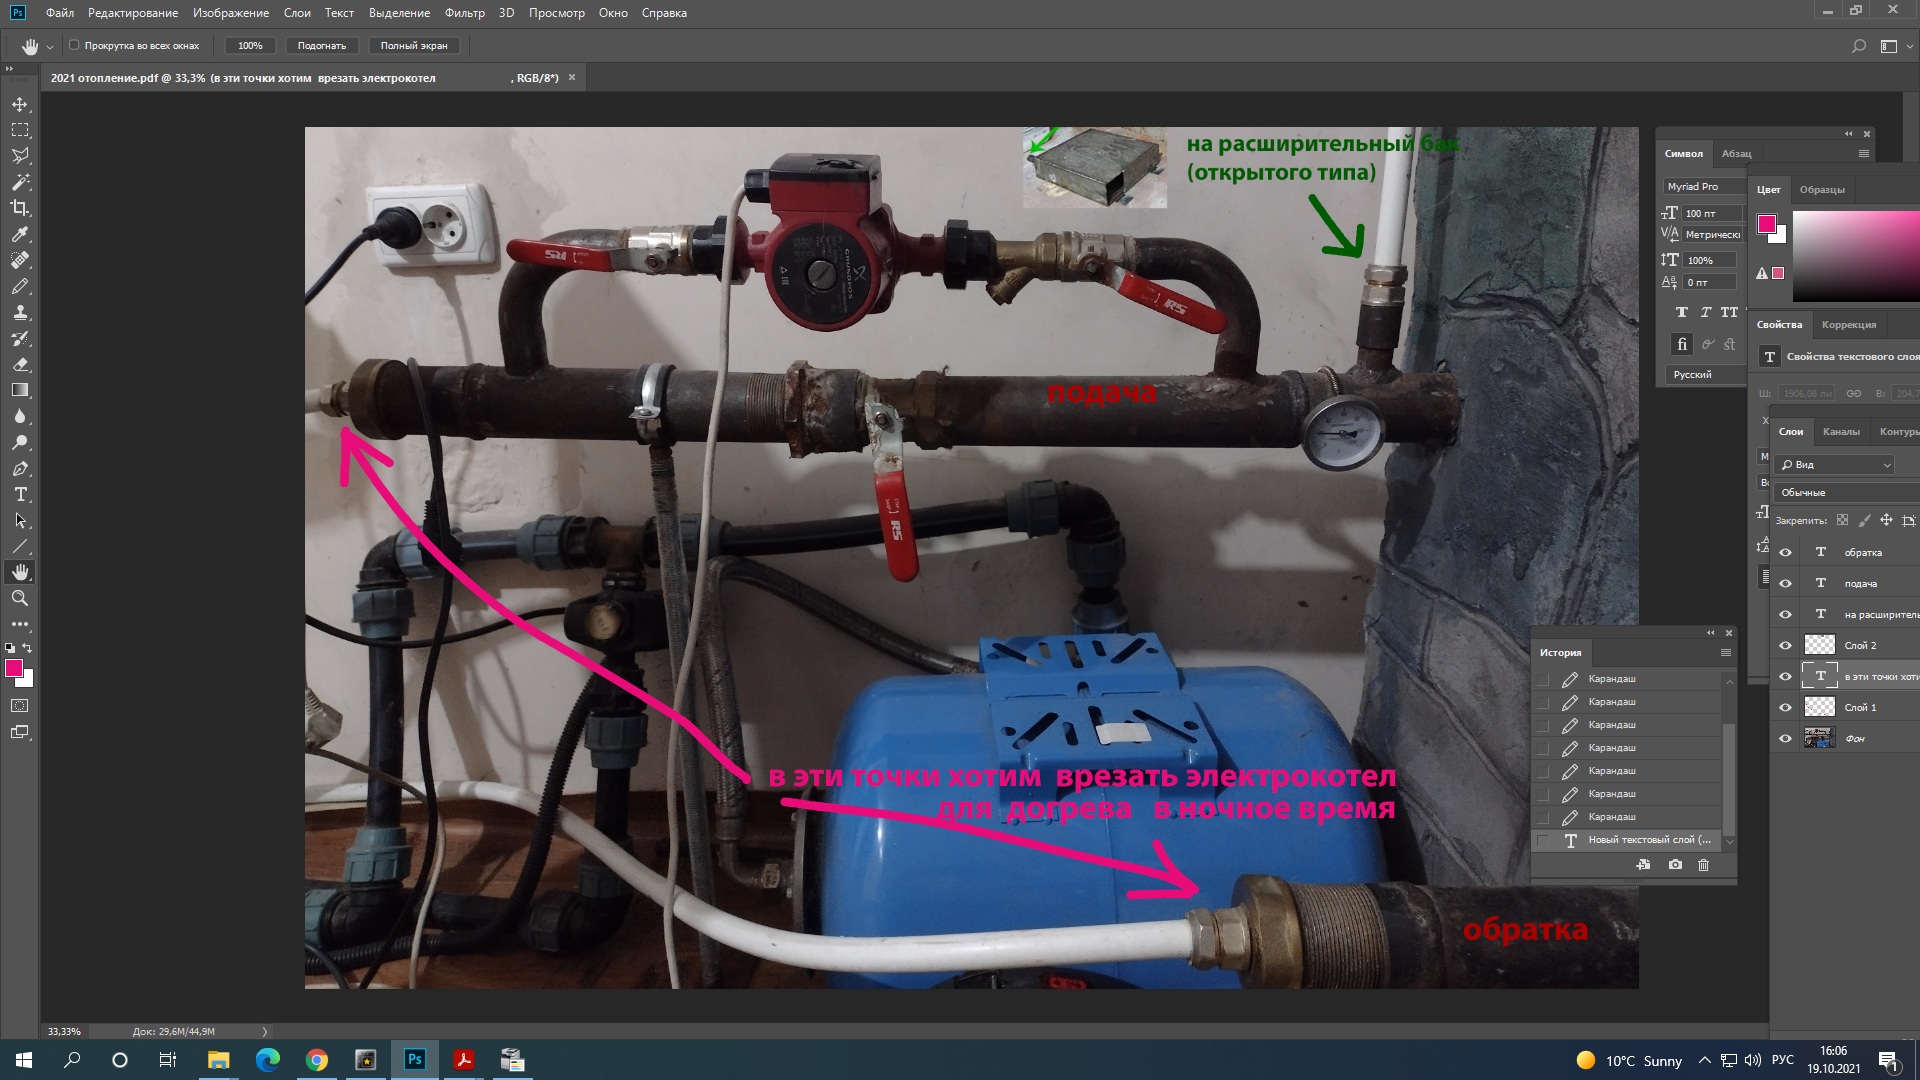1920x1080 pixels.
Task: Enable scroll all windows checkbox
Action: tap(74, 45)
